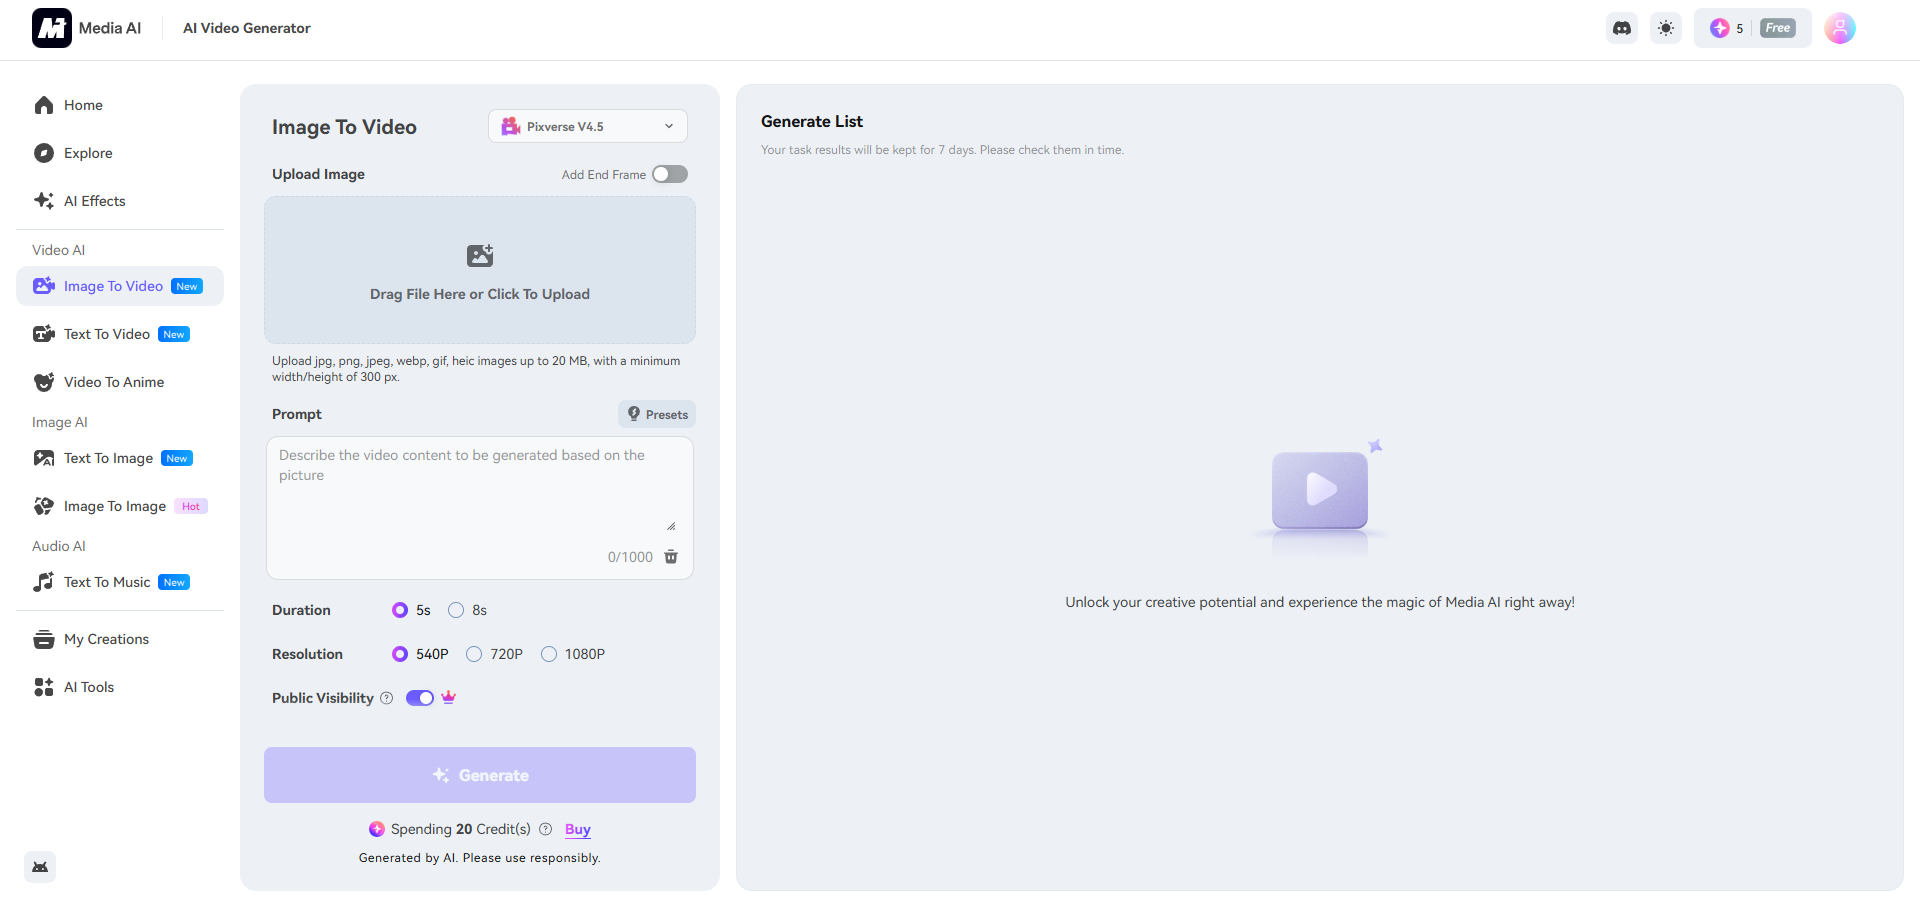Go to Video To Anime

coord(120,382)
